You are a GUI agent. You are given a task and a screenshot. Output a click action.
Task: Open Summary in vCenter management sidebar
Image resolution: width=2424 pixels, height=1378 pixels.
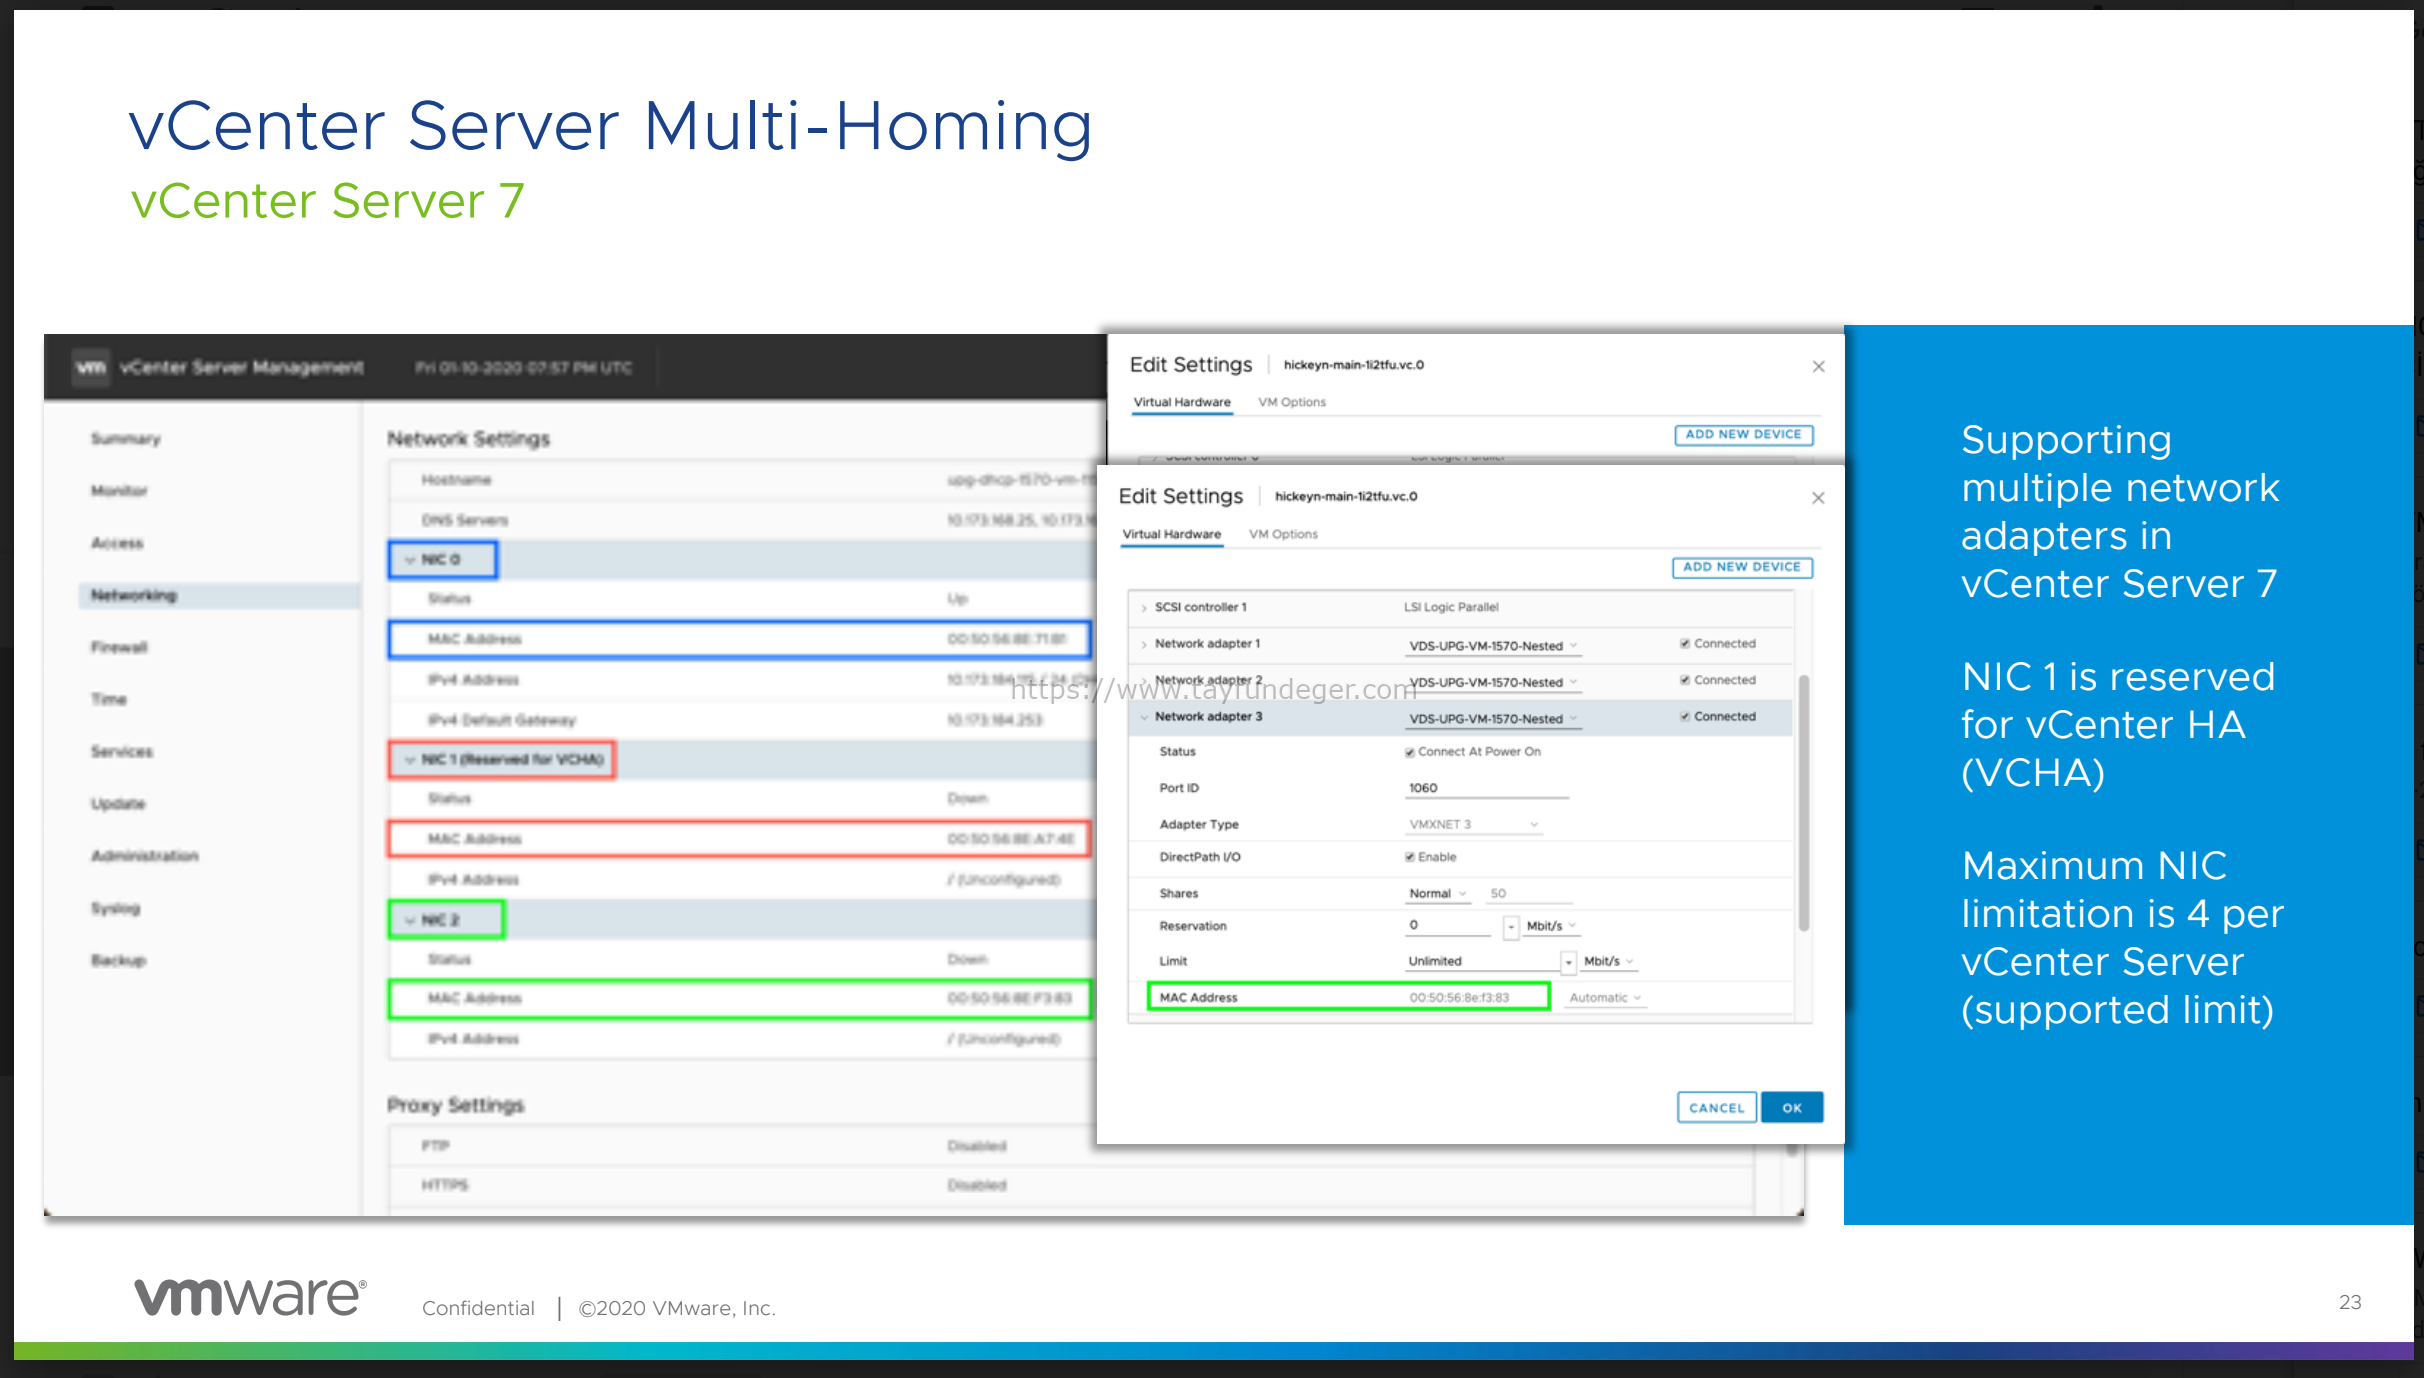tap(126, 439)
